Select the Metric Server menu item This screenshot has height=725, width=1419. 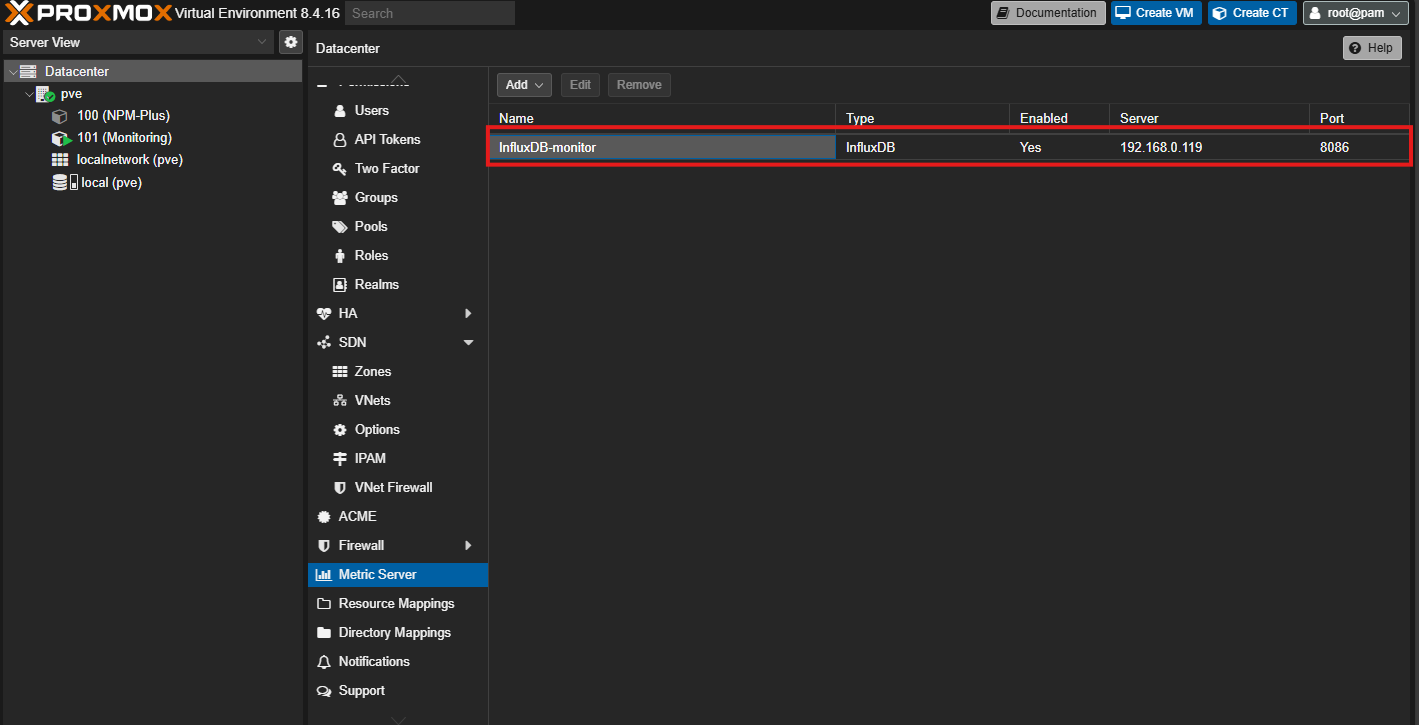[x=398, y=575]
